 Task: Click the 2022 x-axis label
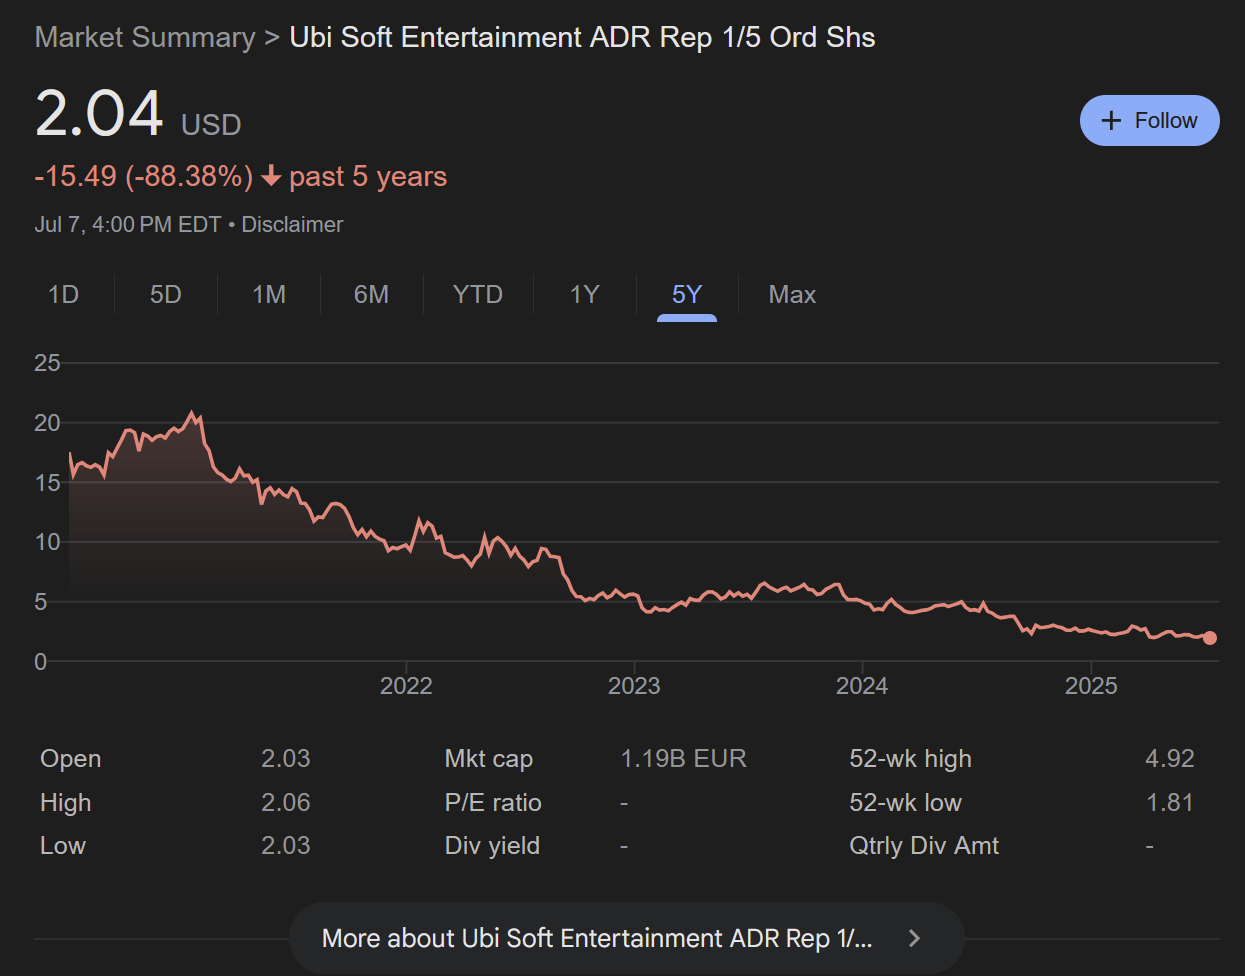(x=406, y=686)
